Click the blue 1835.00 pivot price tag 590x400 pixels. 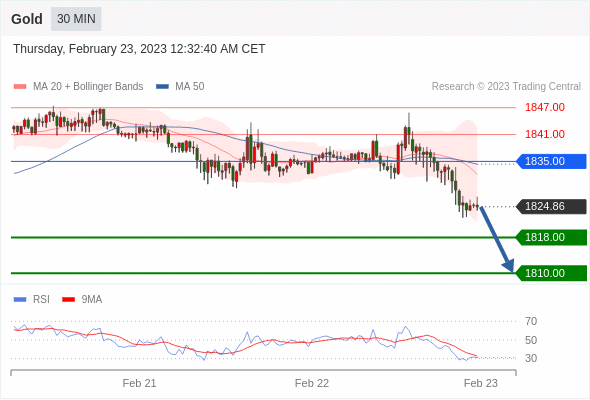[x=551, y=161]
